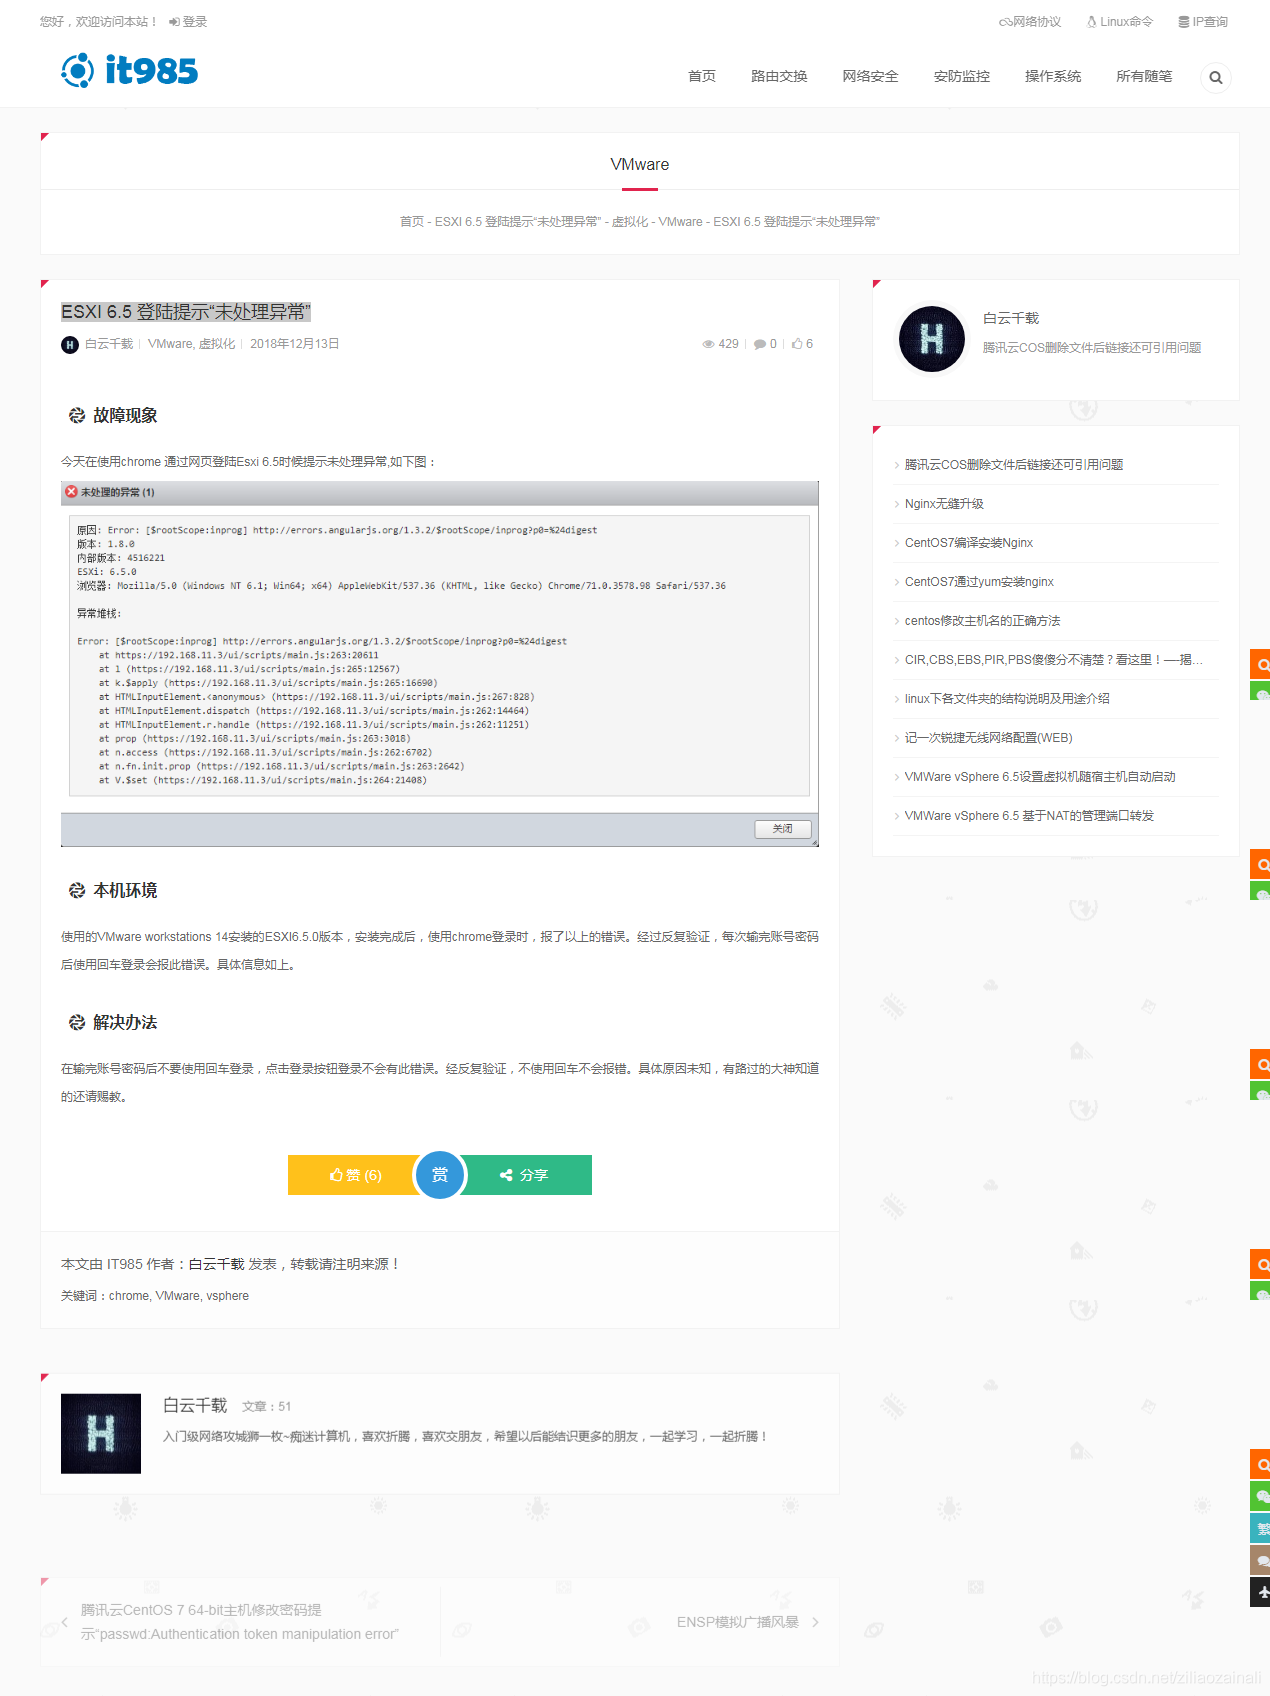Click the login icon link 登录
Screen dimensions: 1270x1696
pos(188,22)
